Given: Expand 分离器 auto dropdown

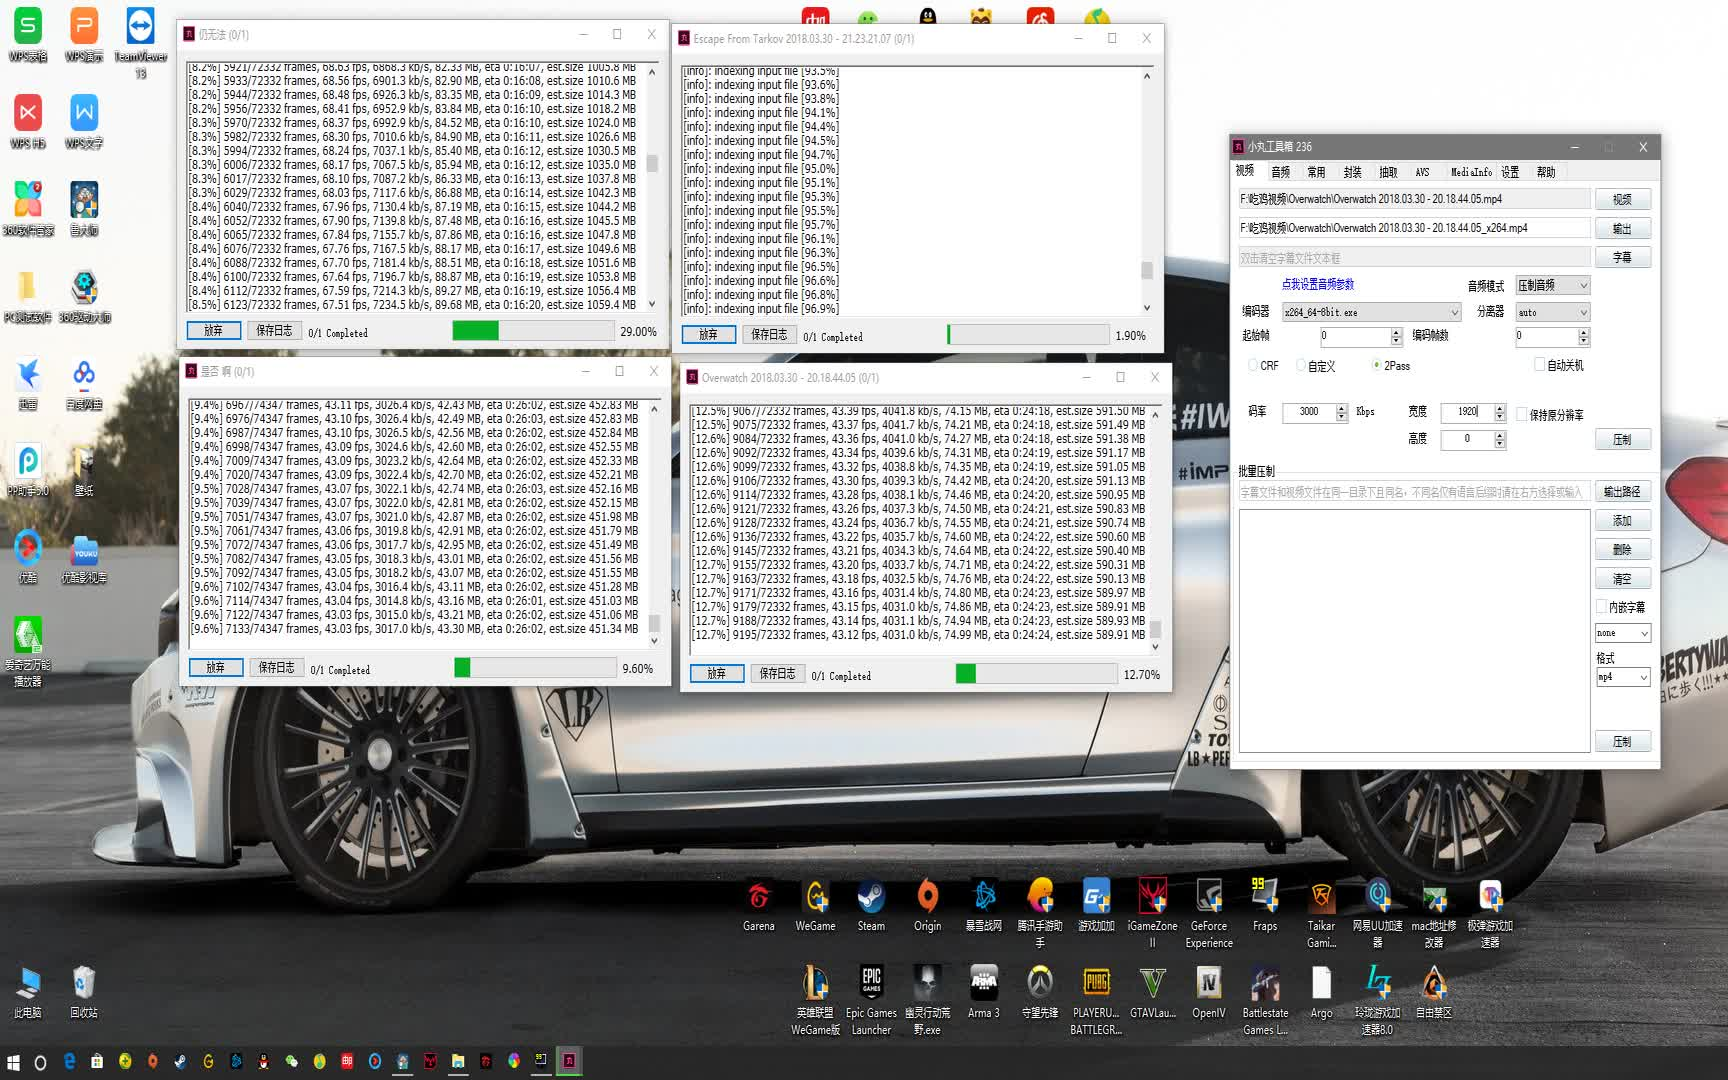Looking at the screenshot, I should pos(1553,312).
